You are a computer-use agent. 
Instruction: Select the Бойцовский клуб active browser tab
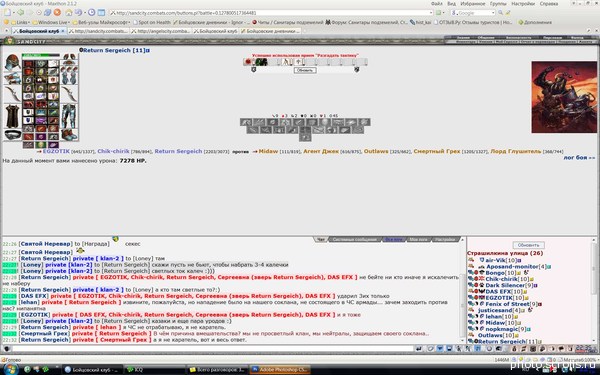point(39,31)
